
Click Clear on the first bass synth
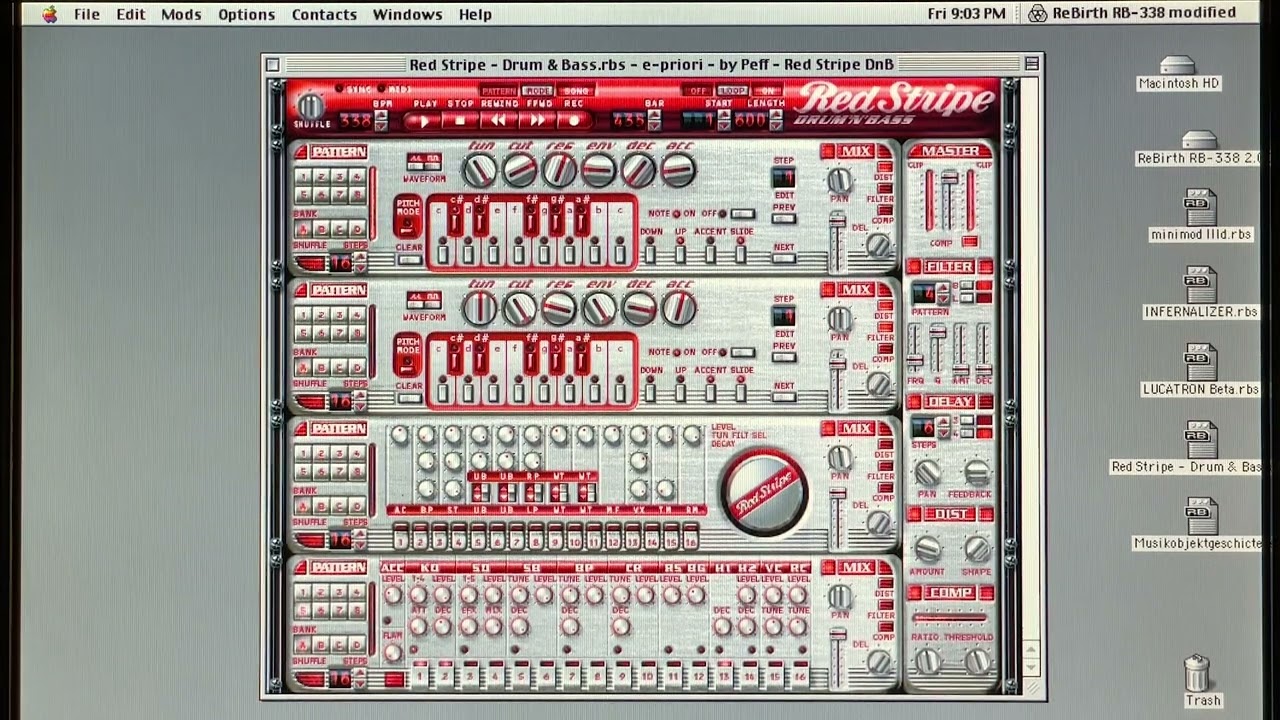[408, 260]
